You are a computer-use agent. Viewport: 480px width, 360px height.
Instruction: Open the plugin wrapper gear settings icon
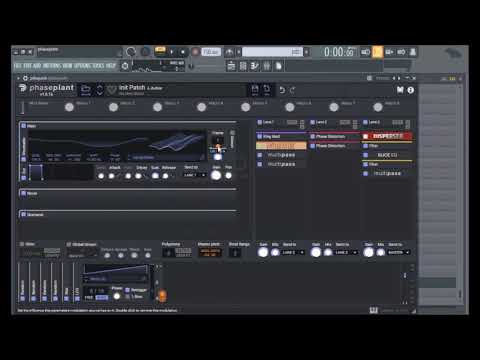tap(25, 78)
